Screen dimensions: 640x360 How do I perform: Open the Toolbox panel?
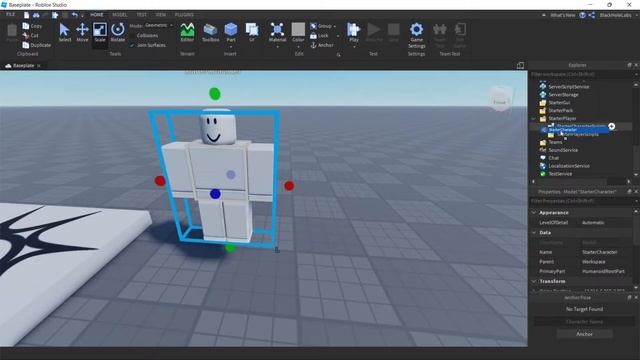[x=210, y=32]
